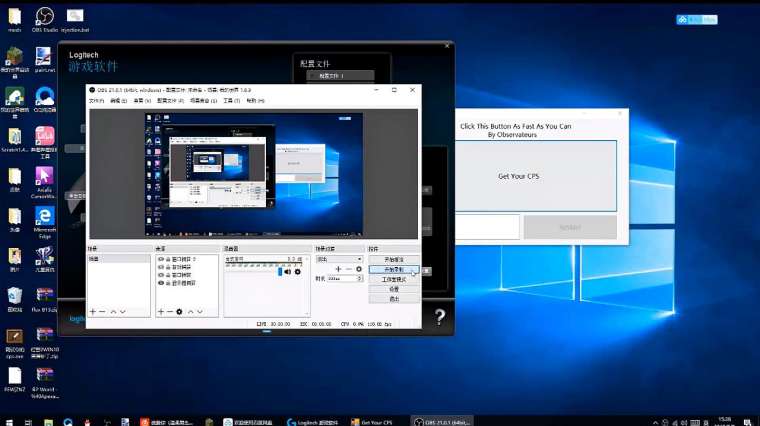Select the Minecraft launcher desktop icon
This screenshot has height=426, width=760.
(15, 62)
